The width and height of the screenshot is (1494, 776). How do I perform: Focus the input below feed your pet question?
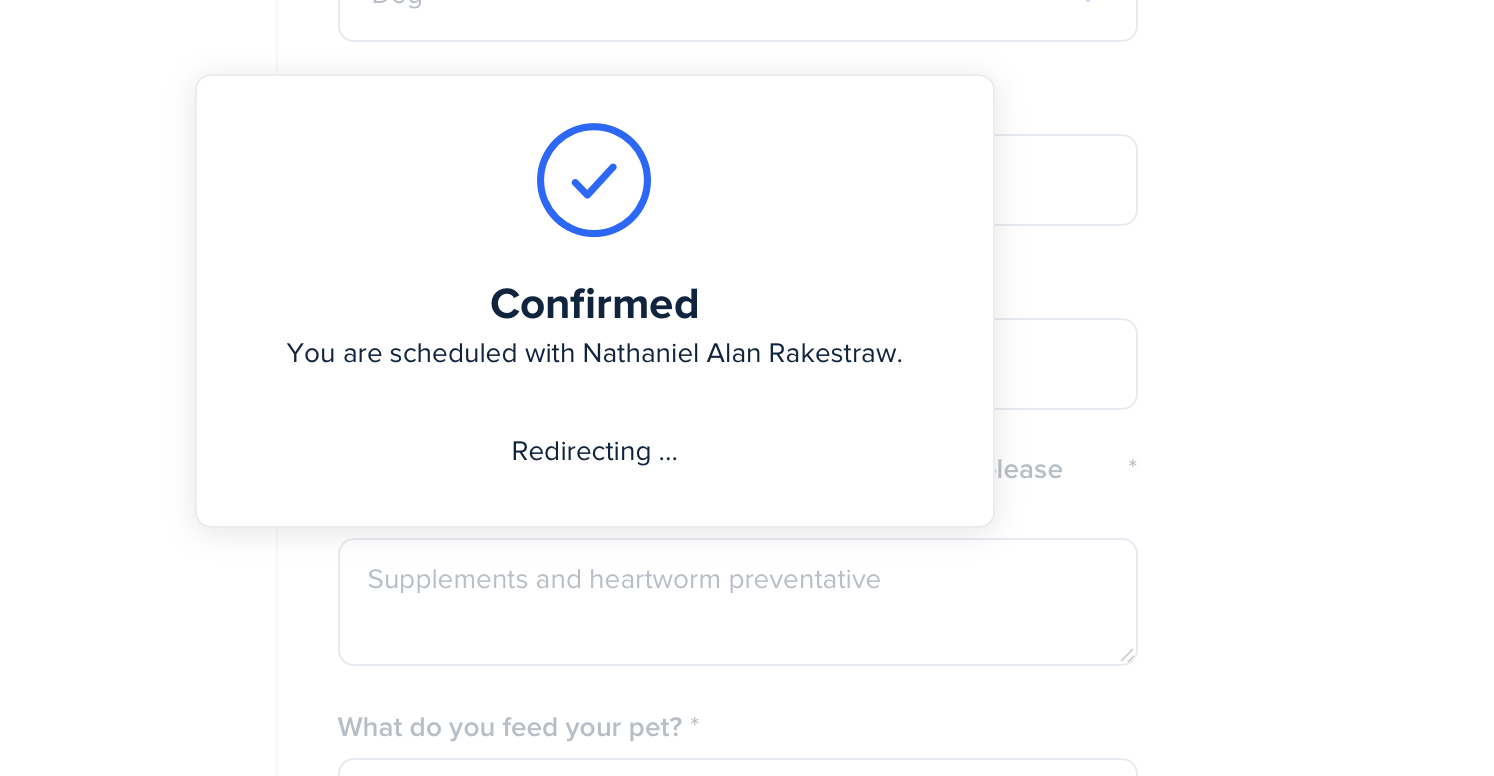(738, 767)
